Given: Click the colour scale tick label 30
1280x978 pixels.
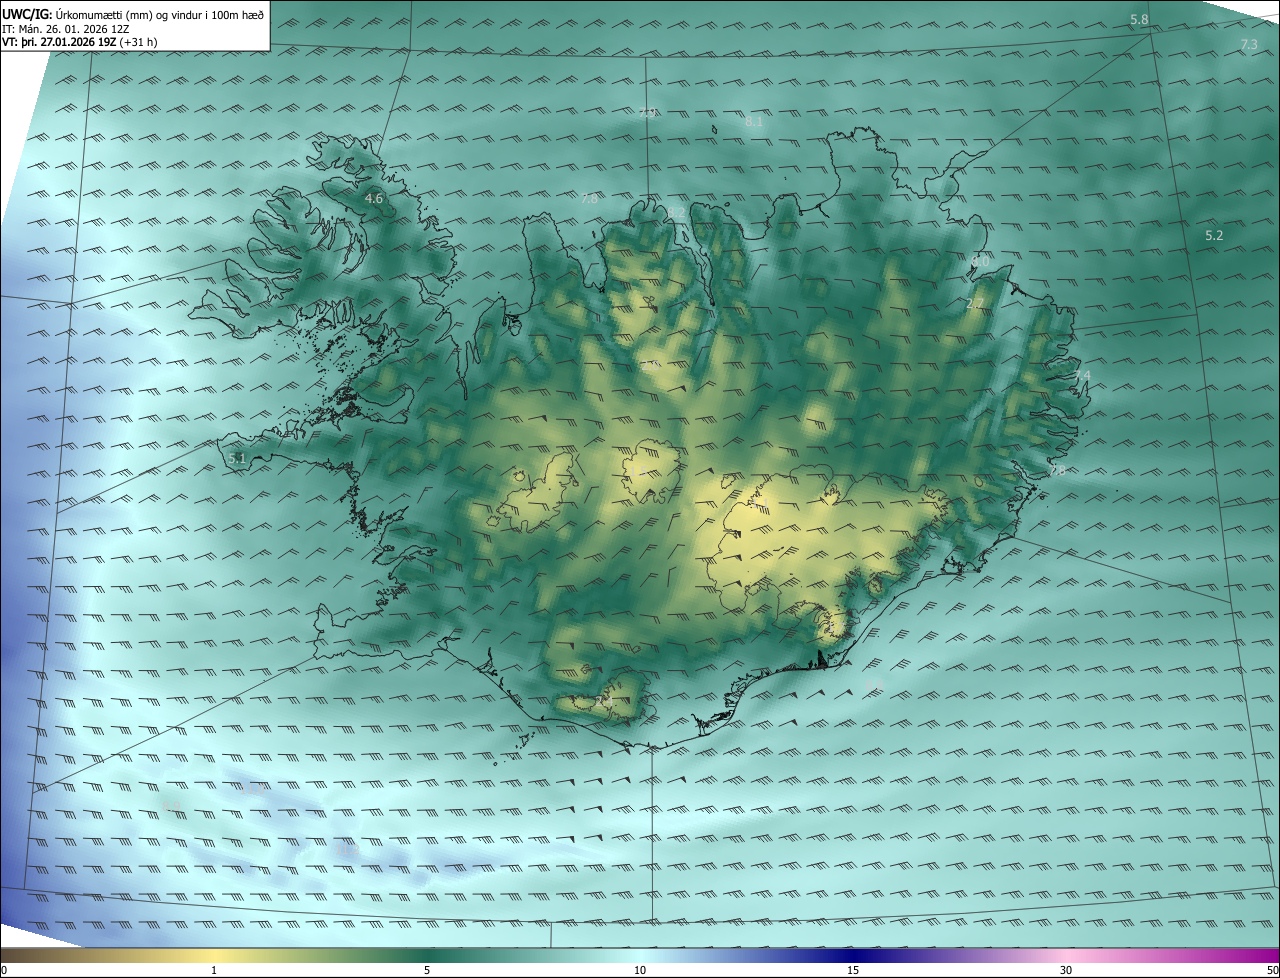Looking at the screenshot, I should (x=1066, y=970).
